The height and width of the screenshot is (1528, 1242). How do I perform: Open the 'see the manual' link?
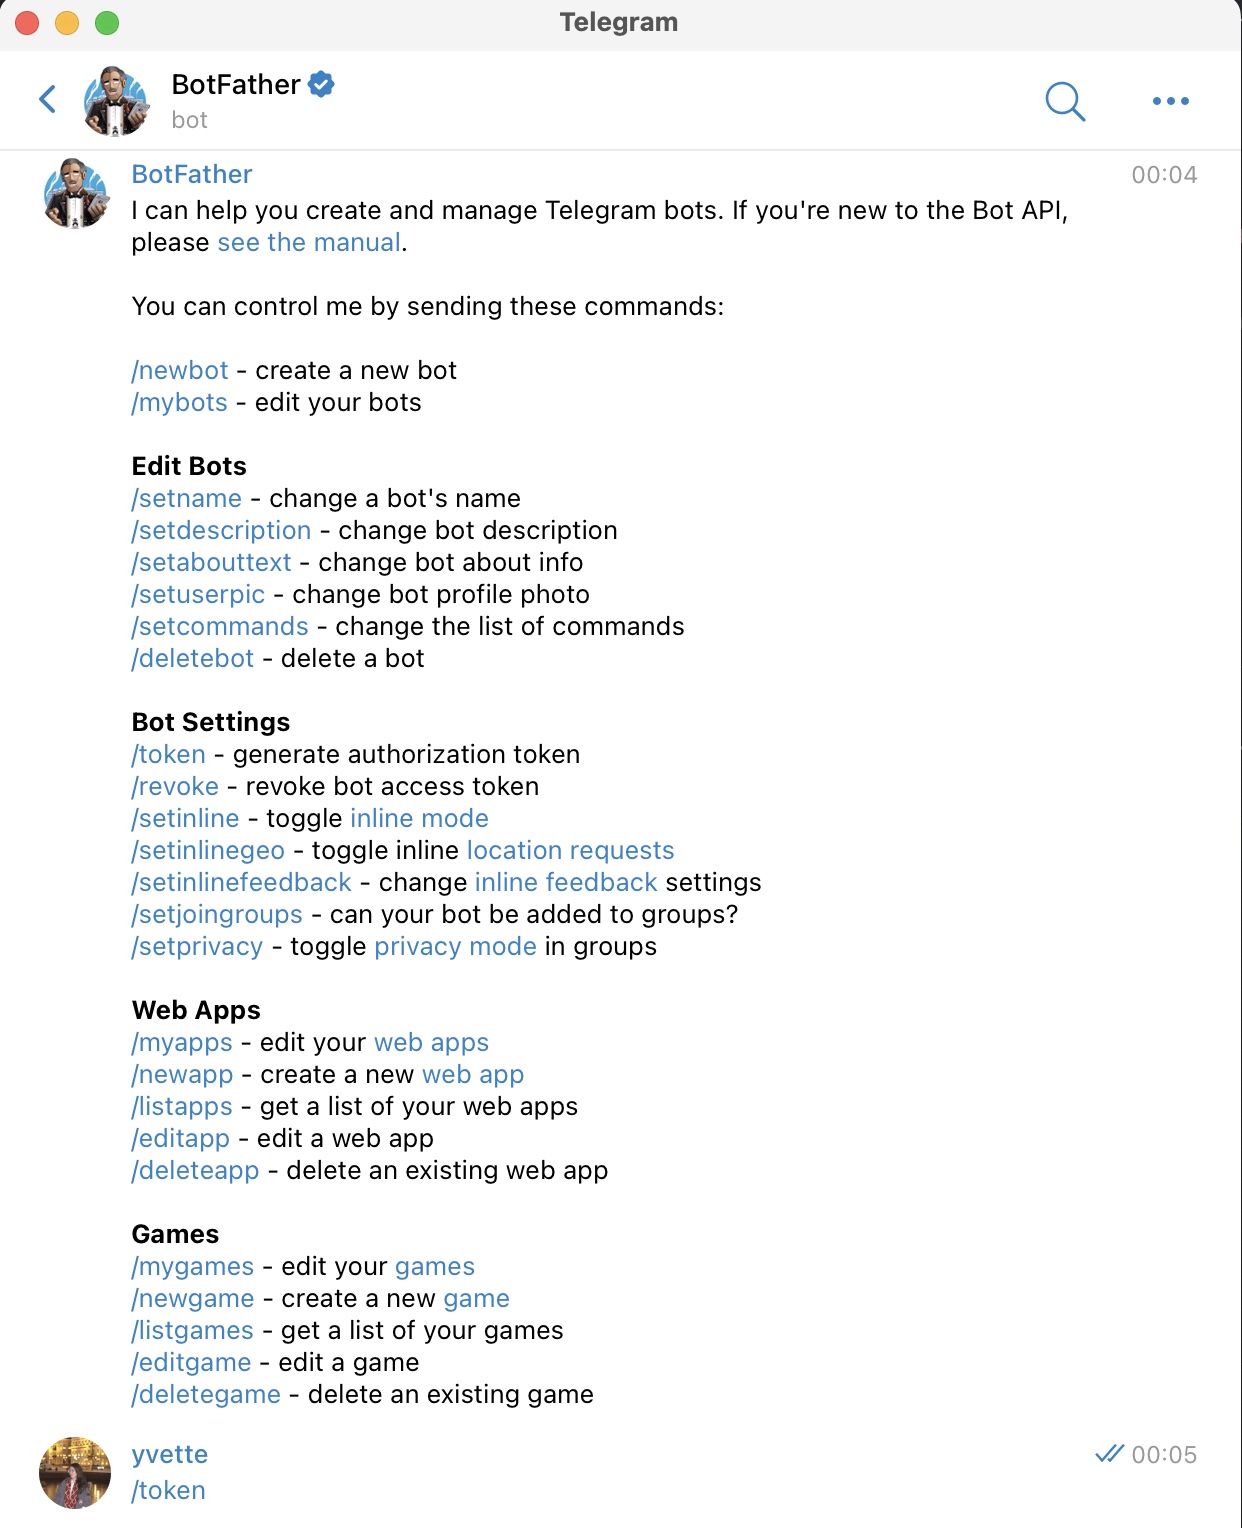tap(309, 243)
